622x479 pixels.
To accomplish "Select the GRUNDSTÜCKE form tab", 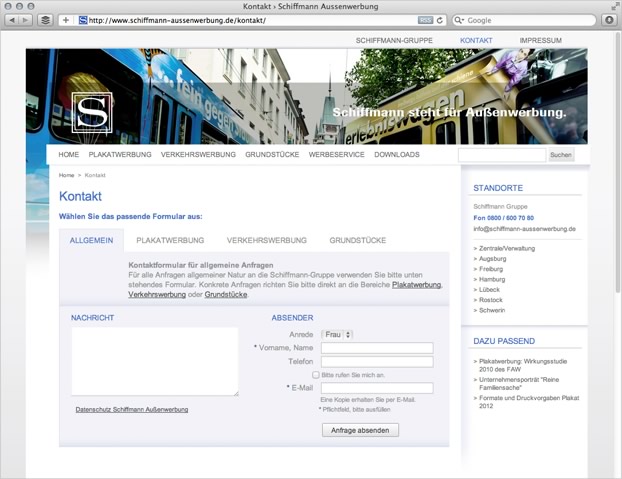I will [x=357, y=240].
